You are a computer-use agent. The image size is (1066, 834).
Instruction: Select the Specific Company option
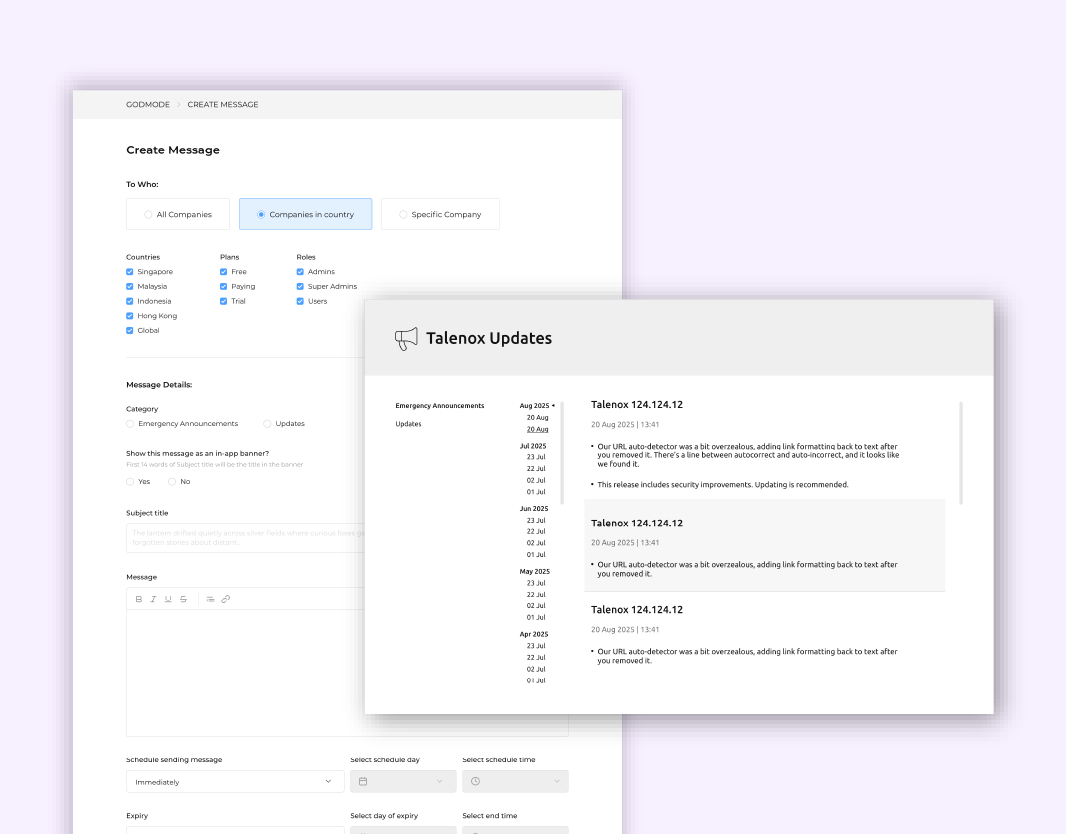(441, 214)
